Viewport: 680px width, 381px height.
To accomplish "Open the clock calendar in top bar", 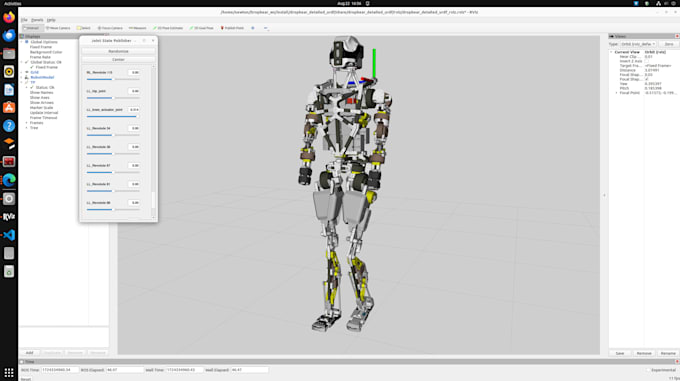I will (349, 3).
